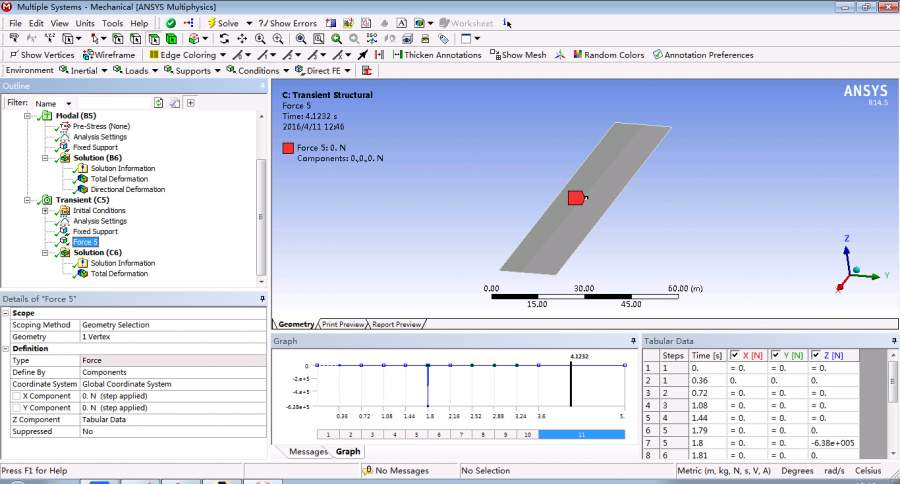Open the Conditions menu button
Viewport: 900px width, 484px height.
click(258, 70)
